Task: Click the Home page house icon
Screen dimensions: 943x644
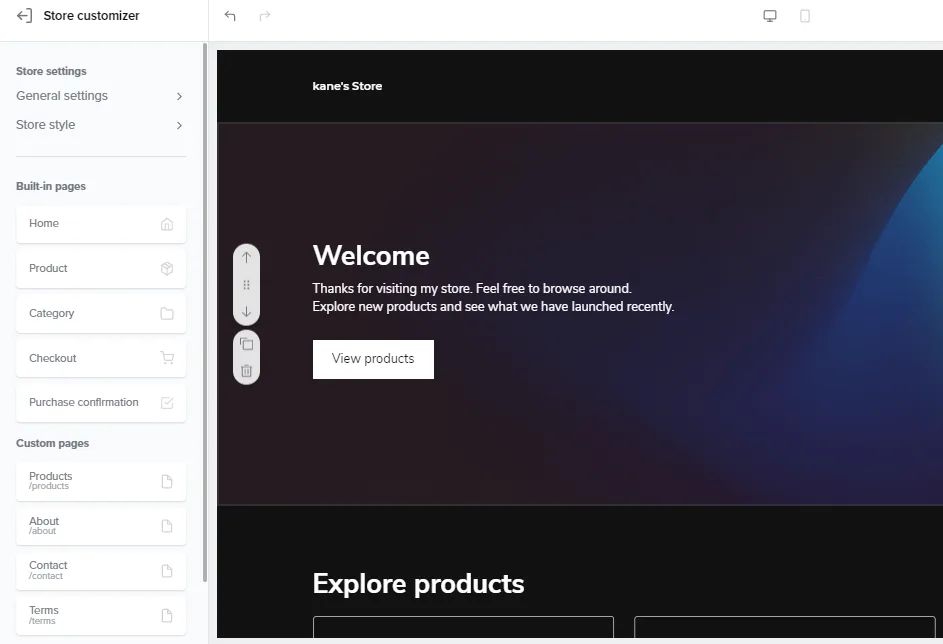Action: point(167,224)
